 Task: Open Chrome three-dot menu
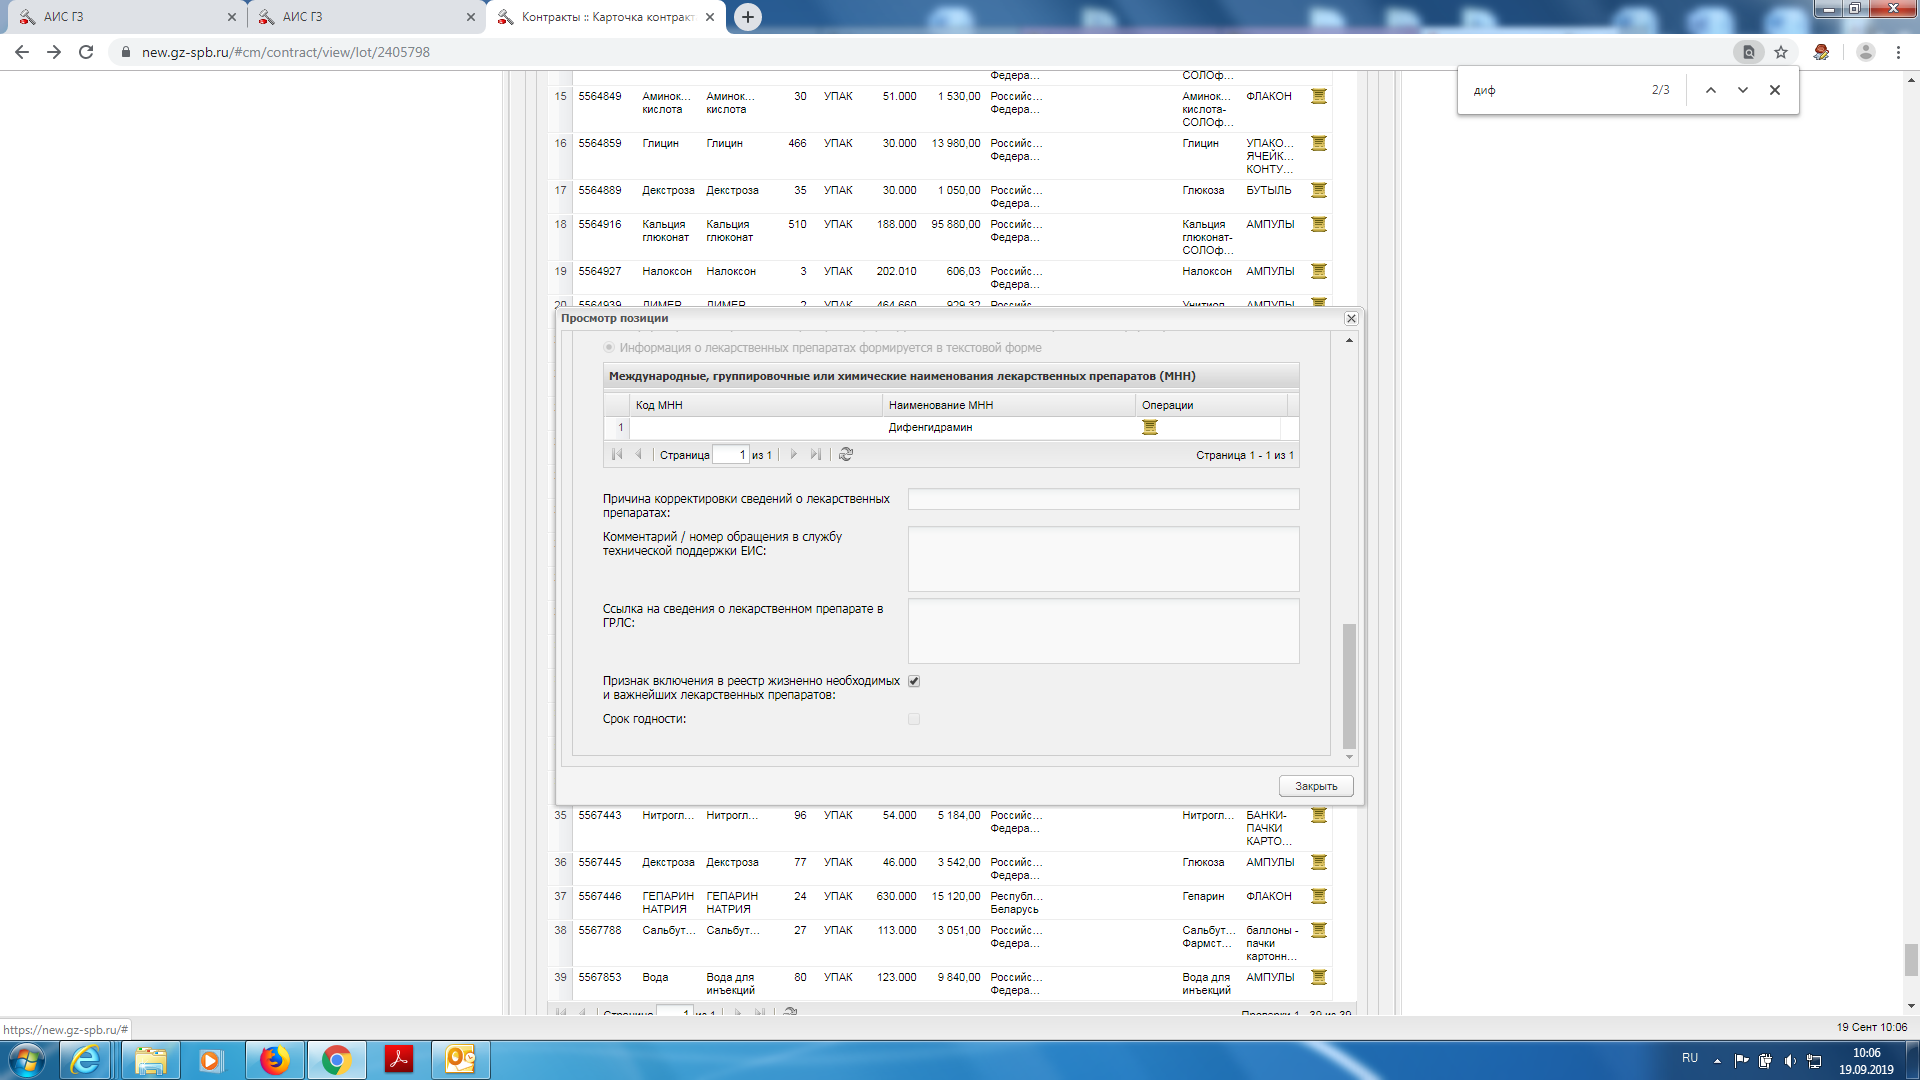1898,52
